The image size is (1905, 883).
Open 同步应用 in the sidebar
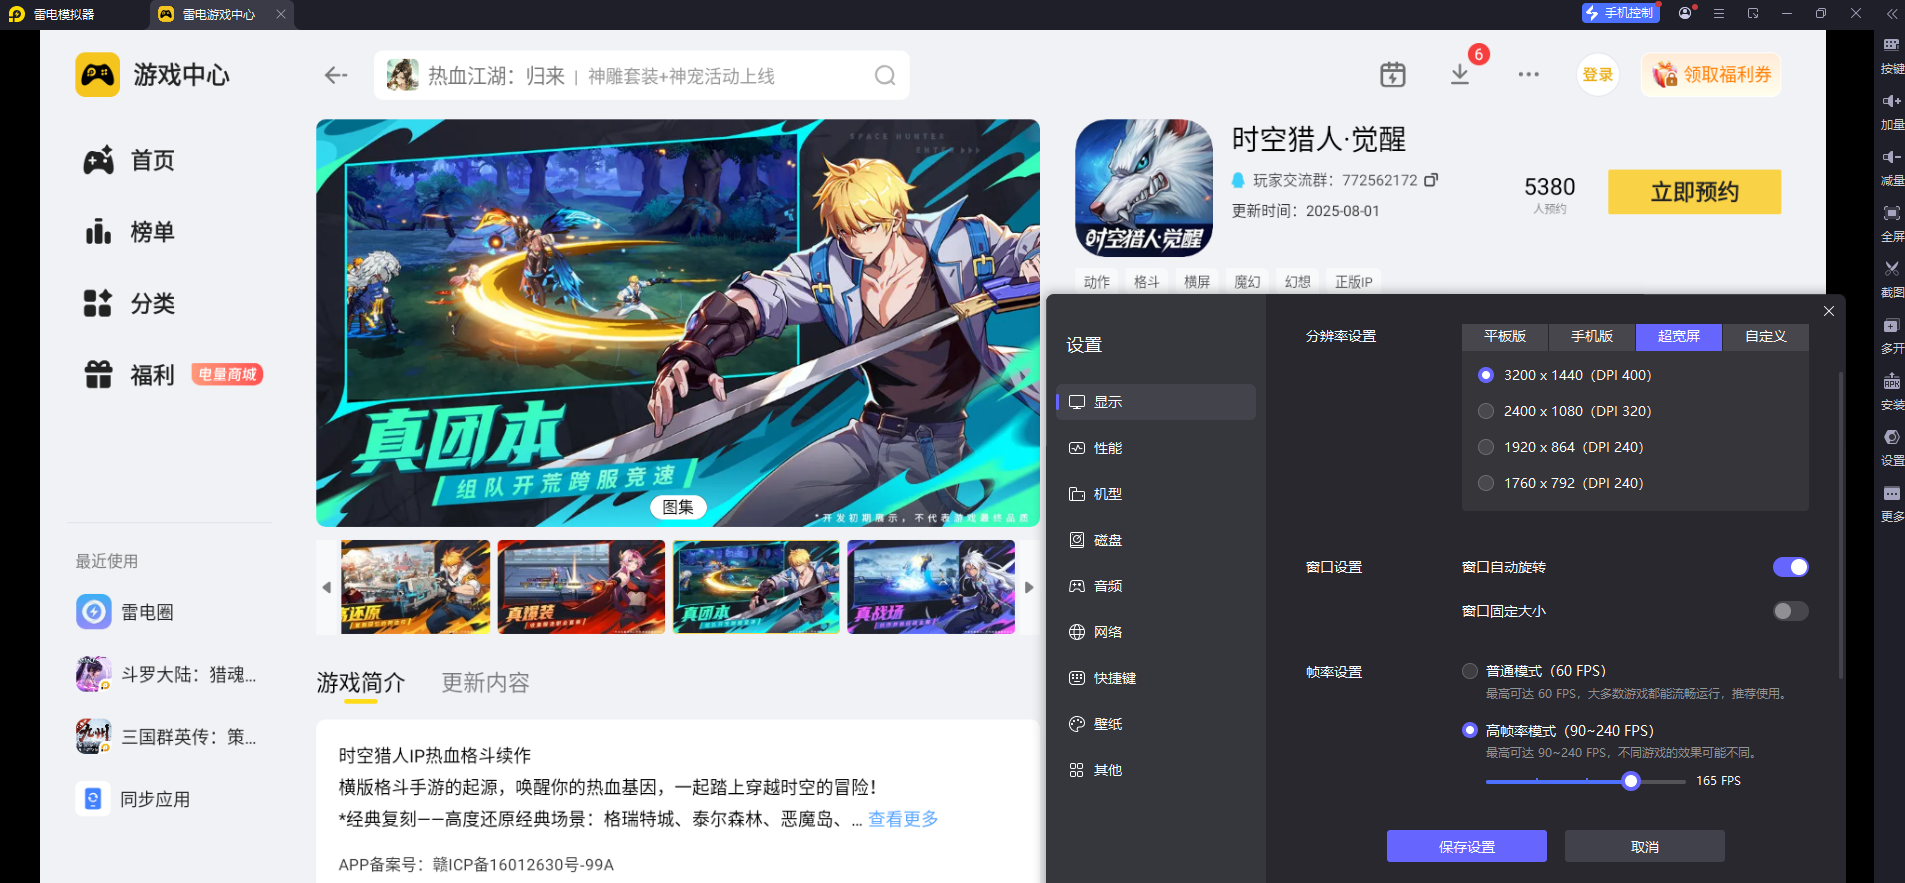[x=133, y=799]
